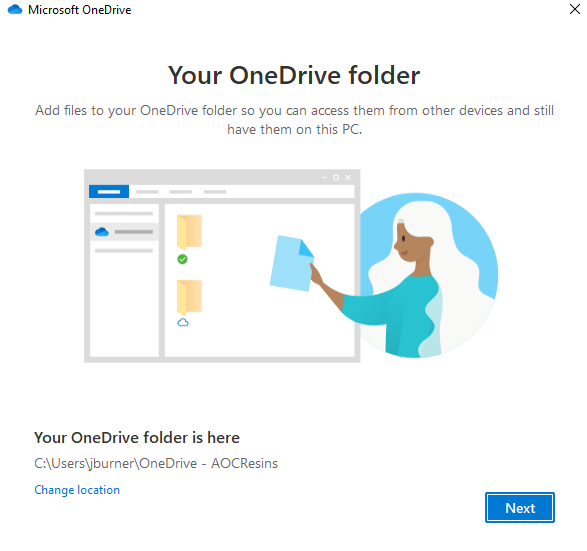Click the illustrated window's maximize square icon
This screenshot has height=551, width=587.
point(336,177)
